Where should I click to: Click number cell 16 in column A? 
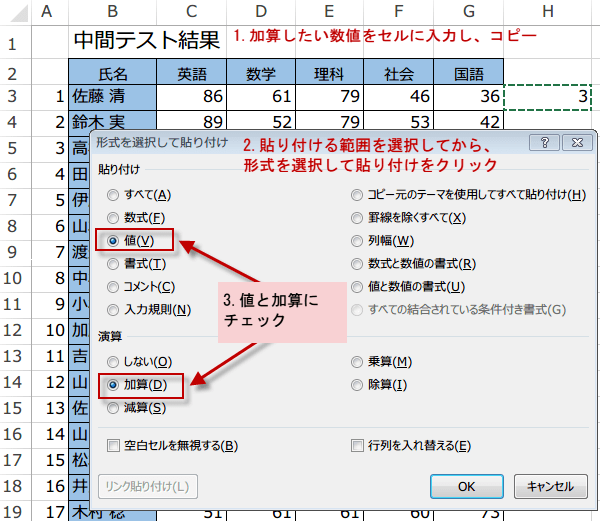coord(50,487)
